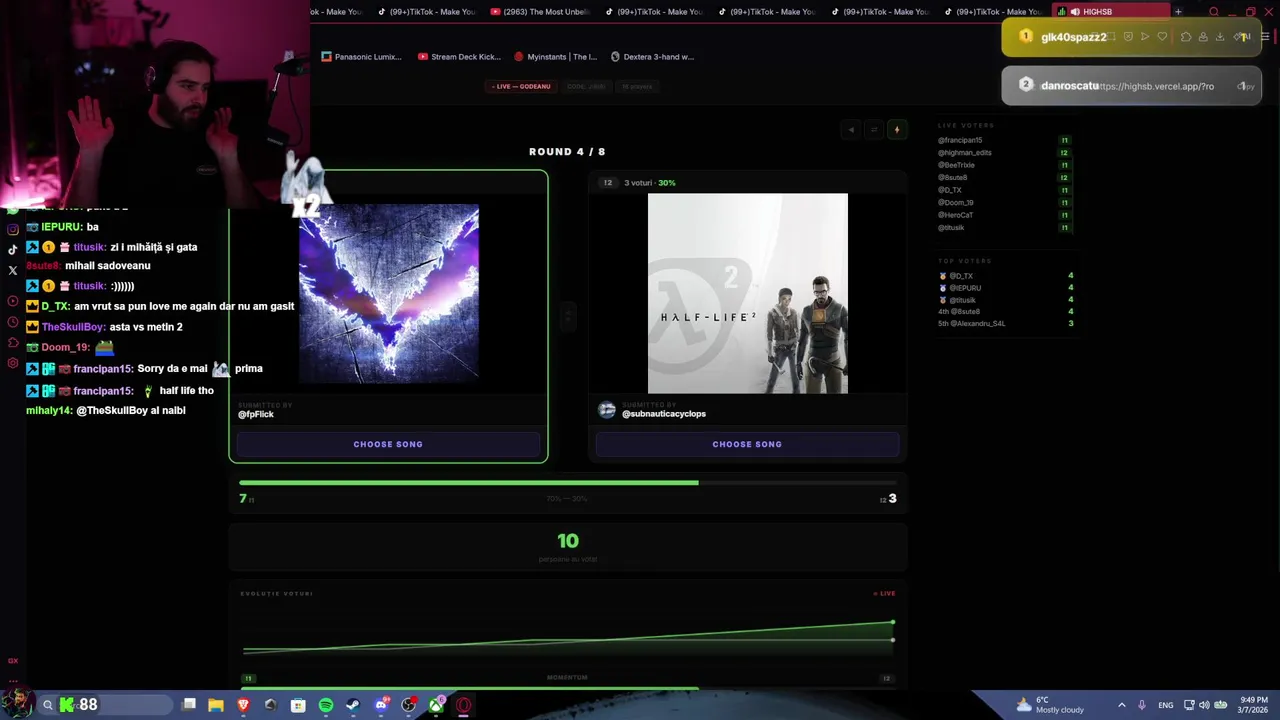Screen dimensions: 1280x720
Task: Switch to the active HIGHSB browser tab
Action: (1112, 12)
